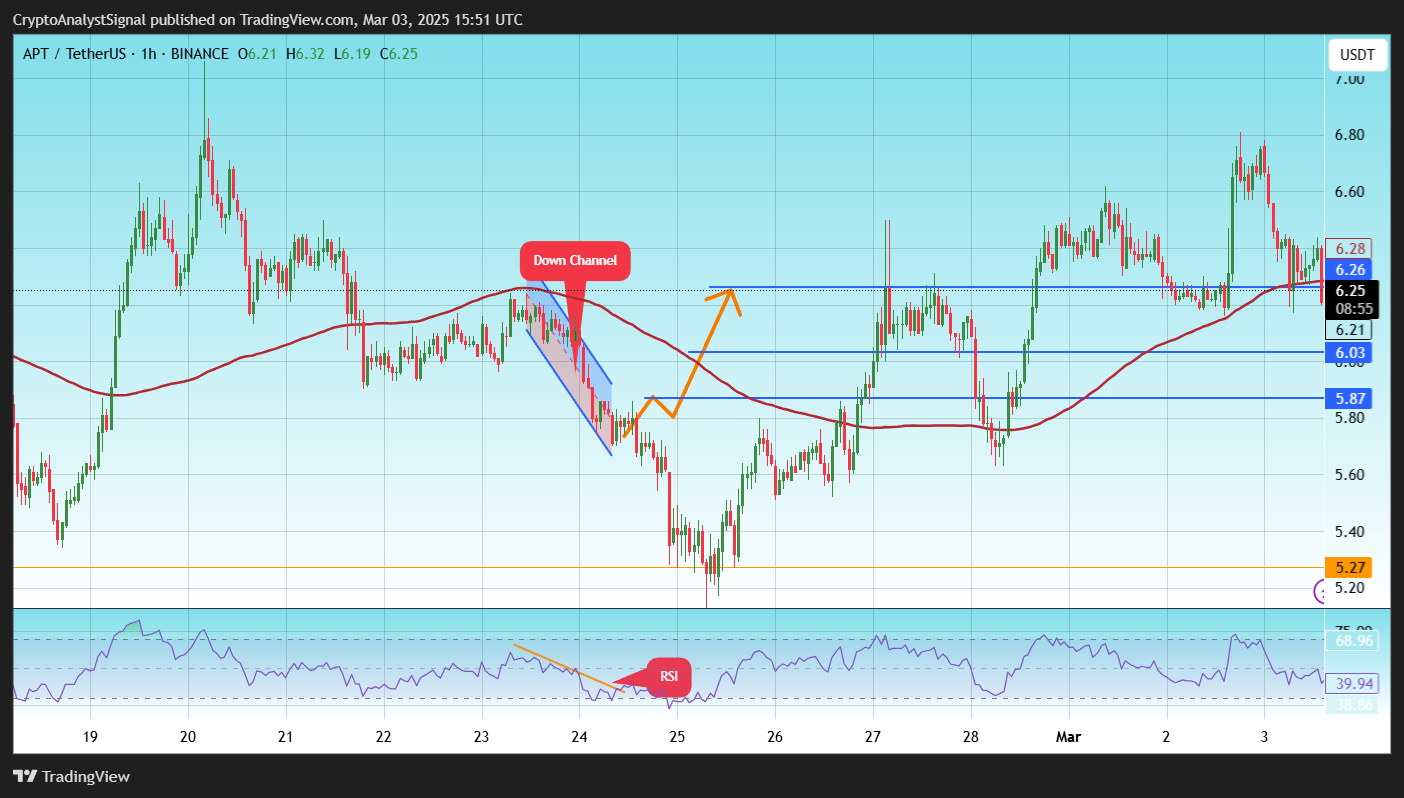This screenshot has height=798, width=1404.
Task: Click the Mar label on time axis
Action: tap(1069, 737)
